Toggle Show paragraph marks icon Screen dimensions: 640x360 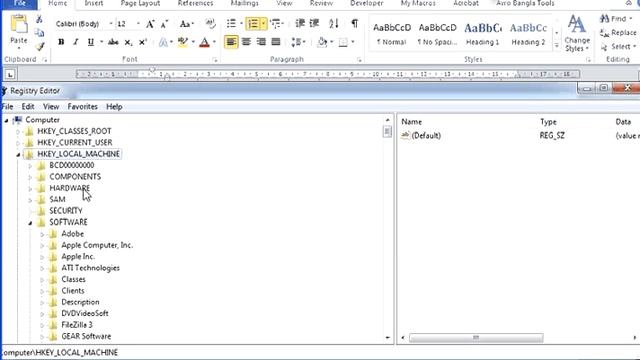(355, 23)
